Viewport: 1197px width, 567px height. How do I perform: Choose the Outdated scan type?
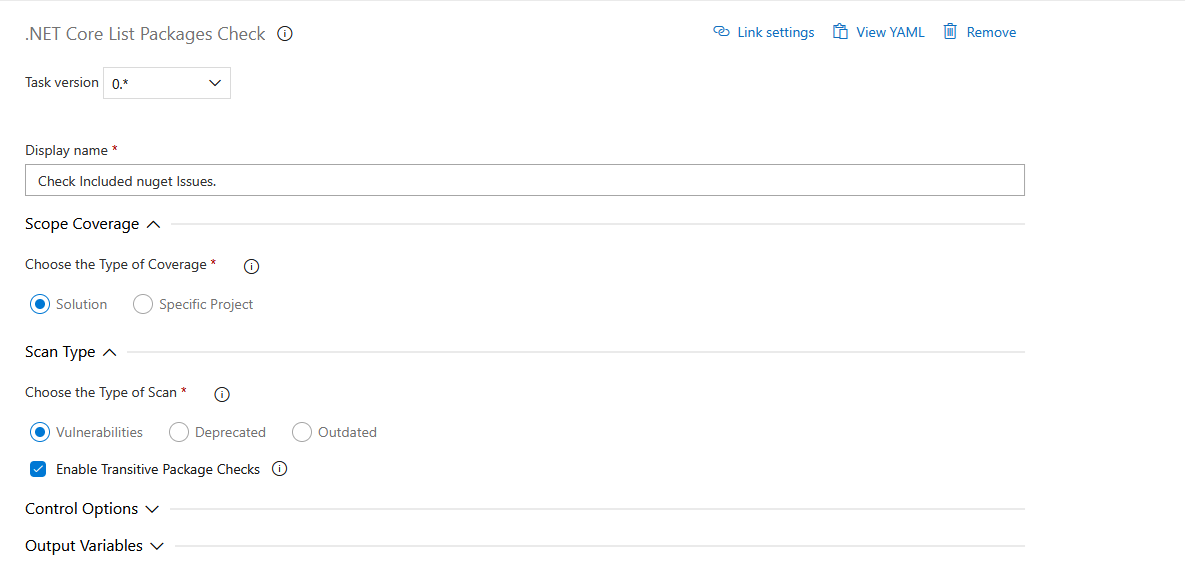[x=302, y=432]
